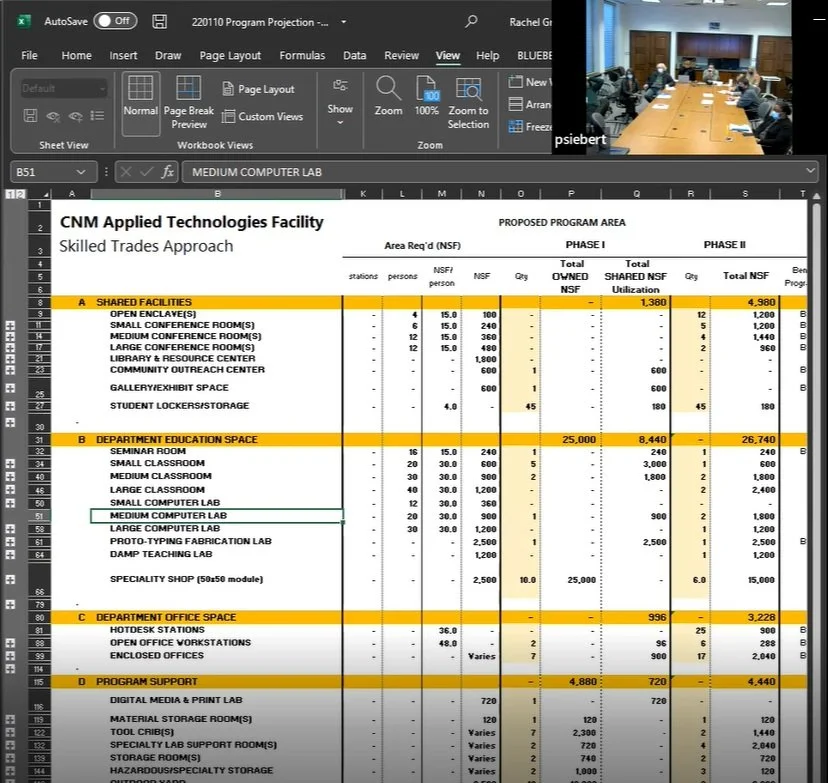Open sheet view Options list icon
This screenshot has height=783, width=828.
coord(97,116)
